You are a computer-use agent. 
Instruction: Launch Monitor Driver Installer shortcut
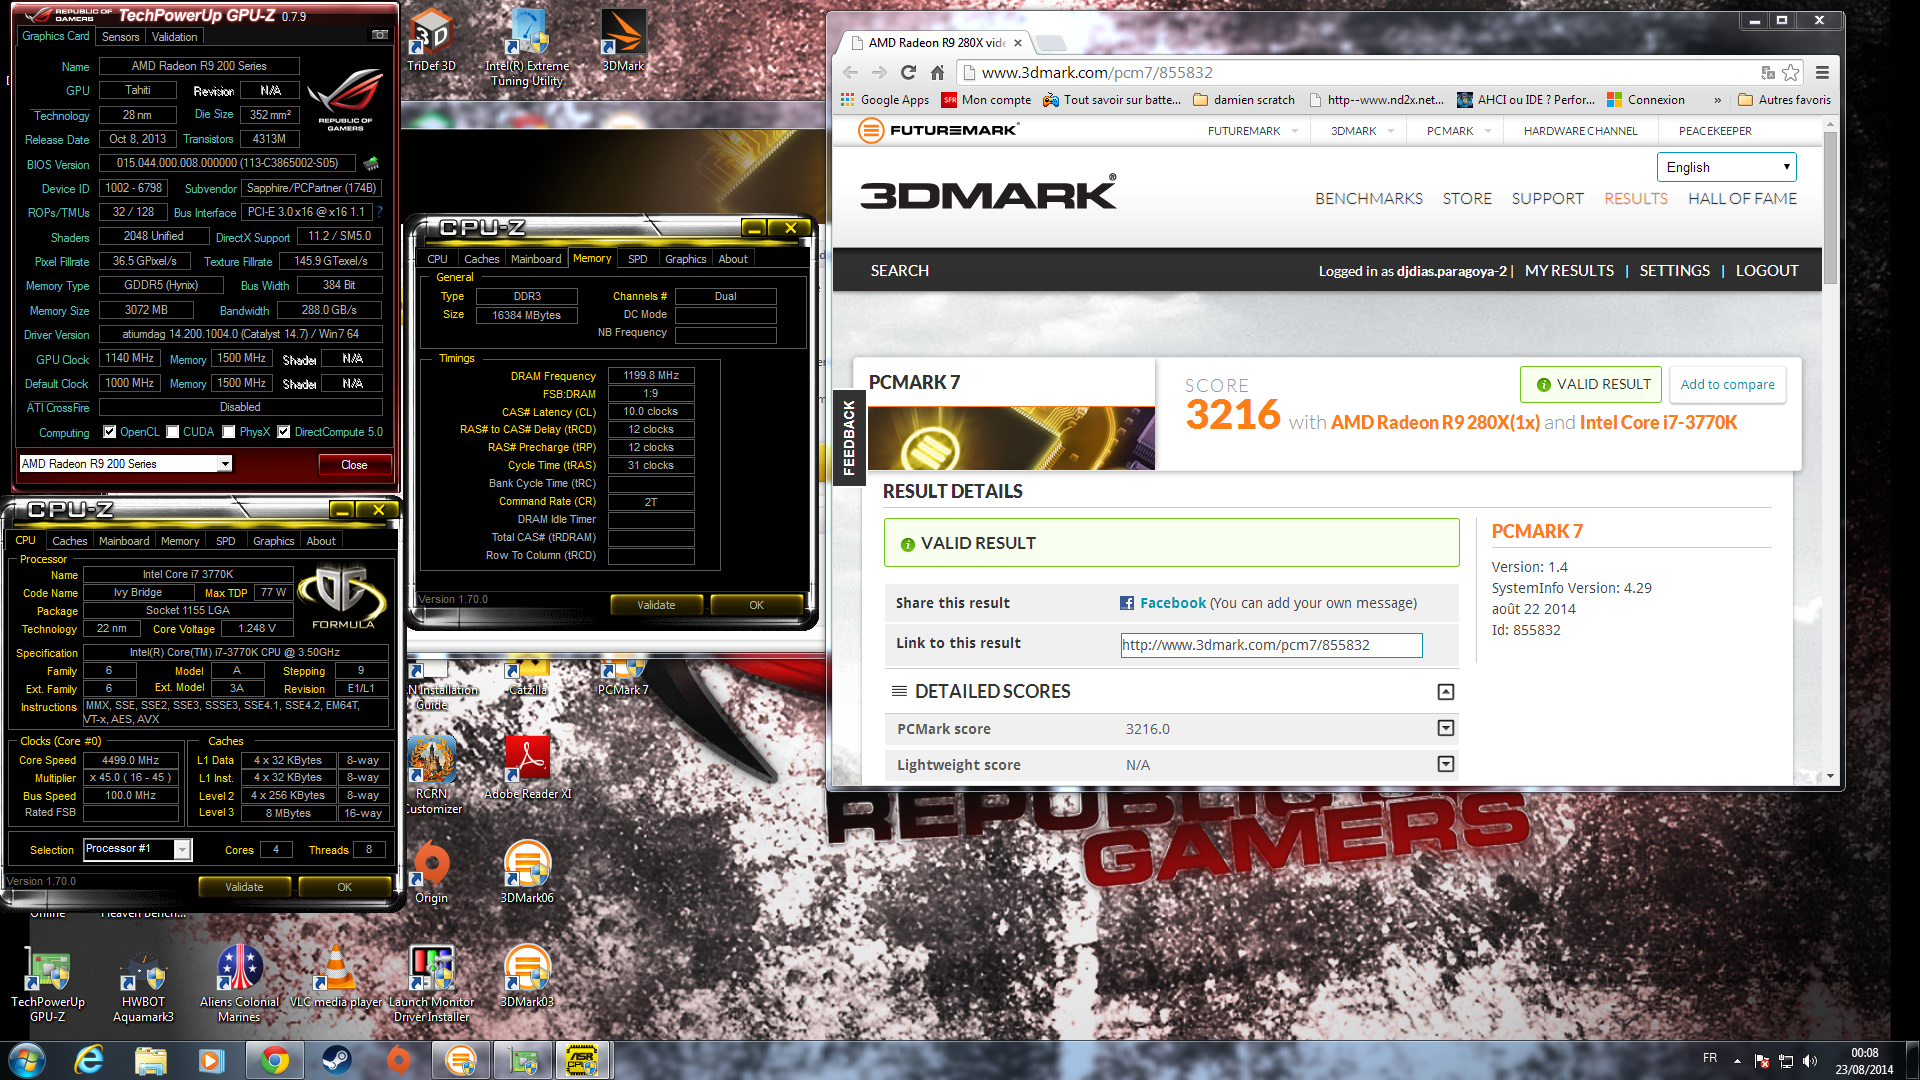431,983
